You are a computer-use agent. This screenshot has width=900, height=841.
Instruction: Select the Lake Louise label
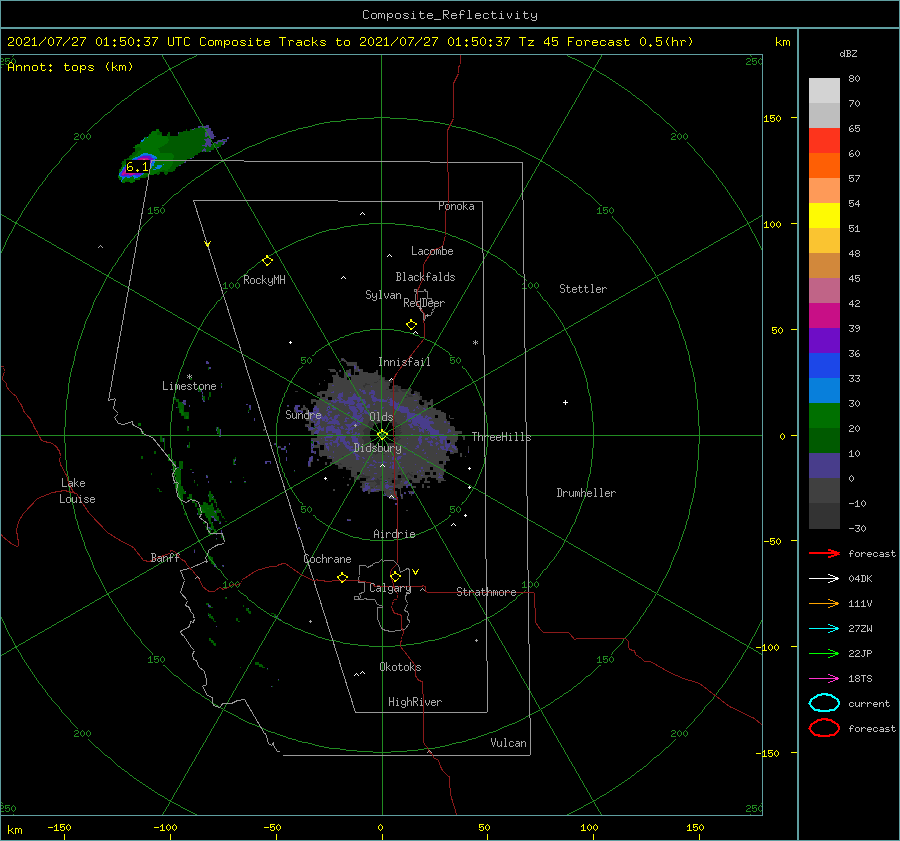pos(77,491)
